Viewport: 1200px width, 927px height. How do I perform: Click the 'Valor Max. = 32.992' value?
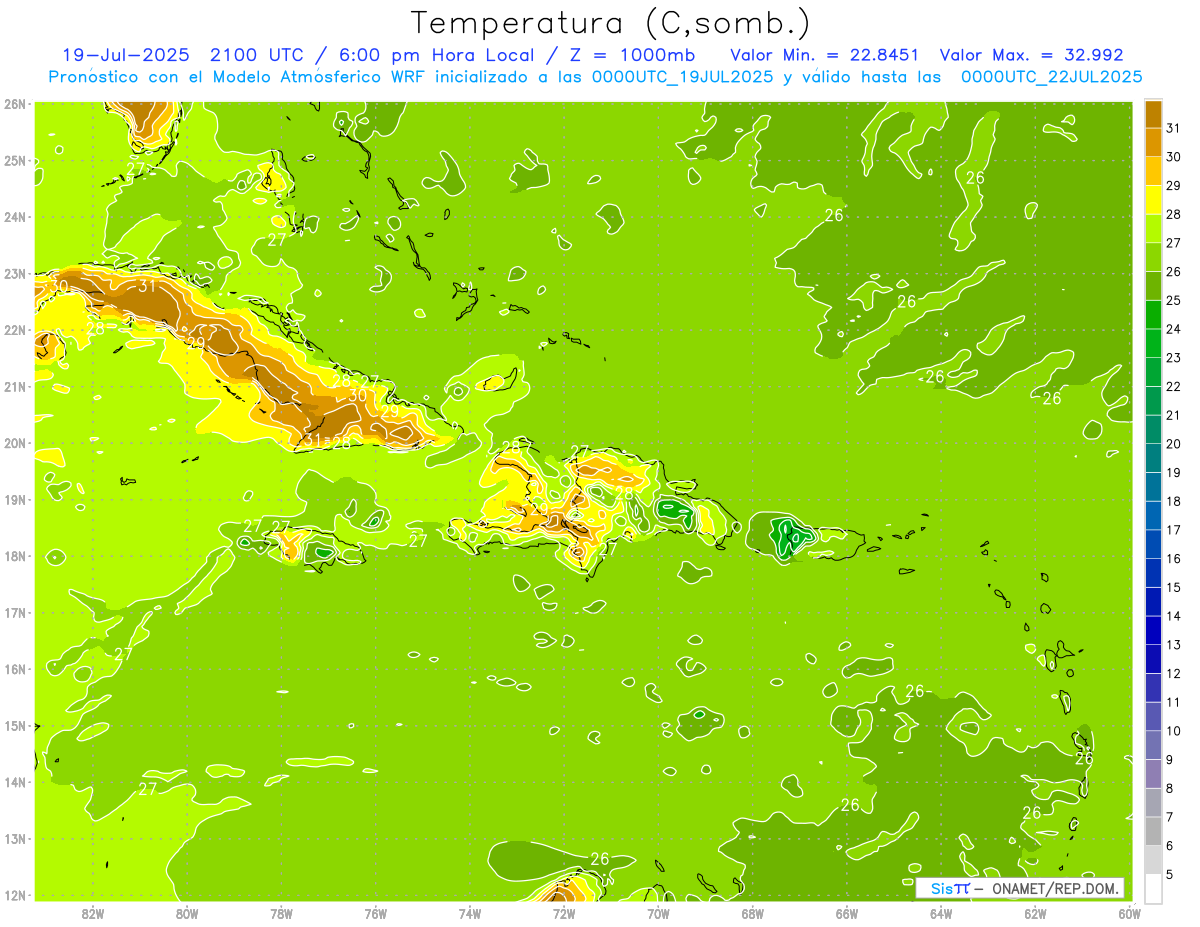click(x=1032, y=55)
